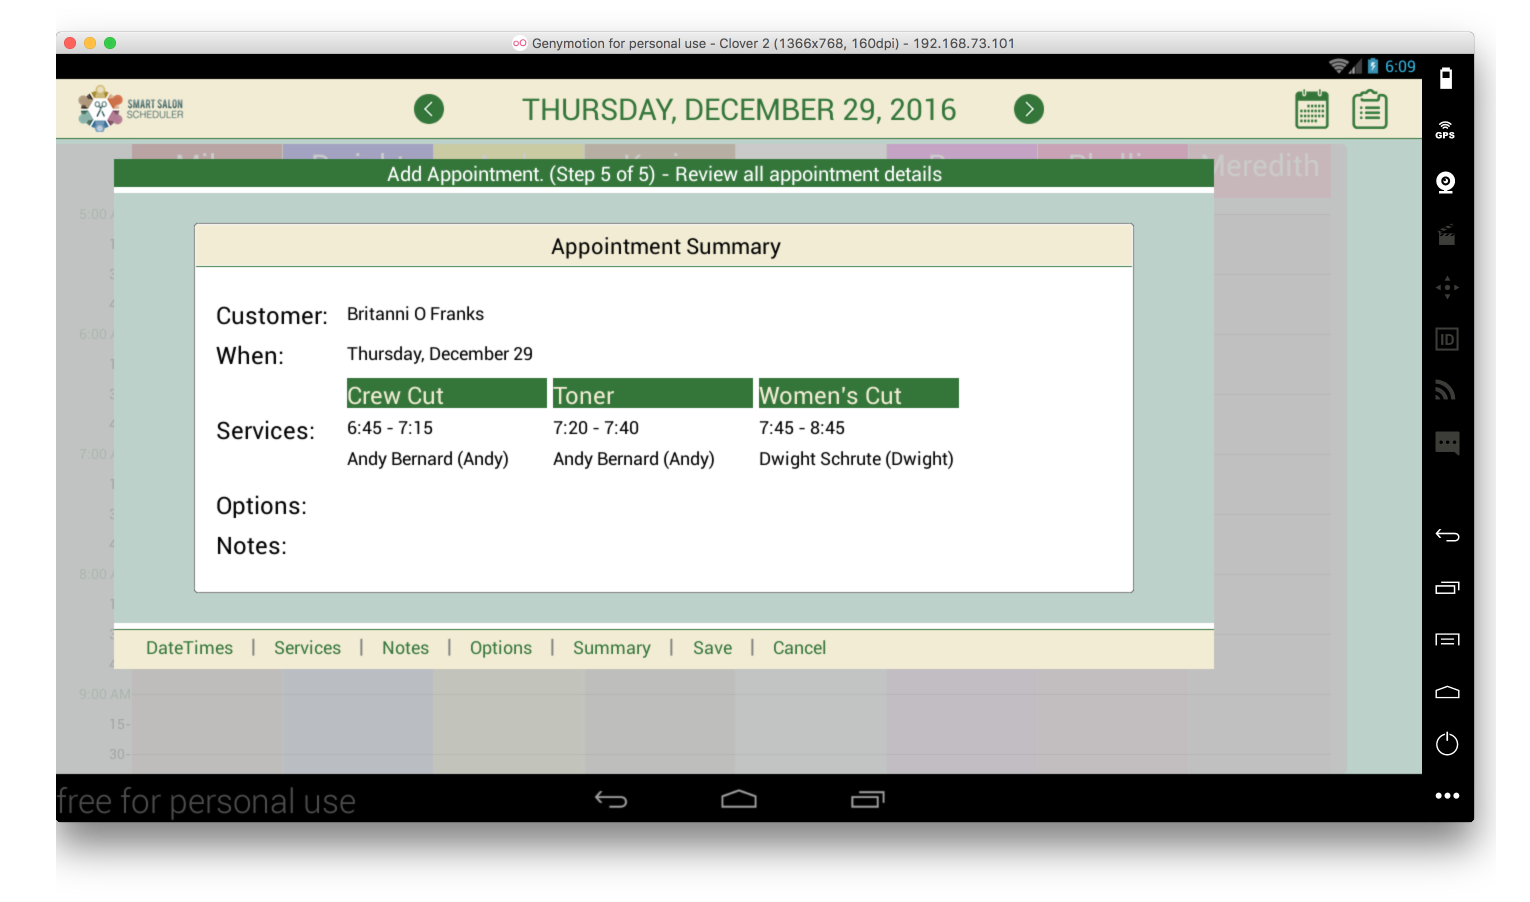Click Dwight Schrute (Dwight) stylist name
Screen dimensions: 1530x902
coord(856,459)
